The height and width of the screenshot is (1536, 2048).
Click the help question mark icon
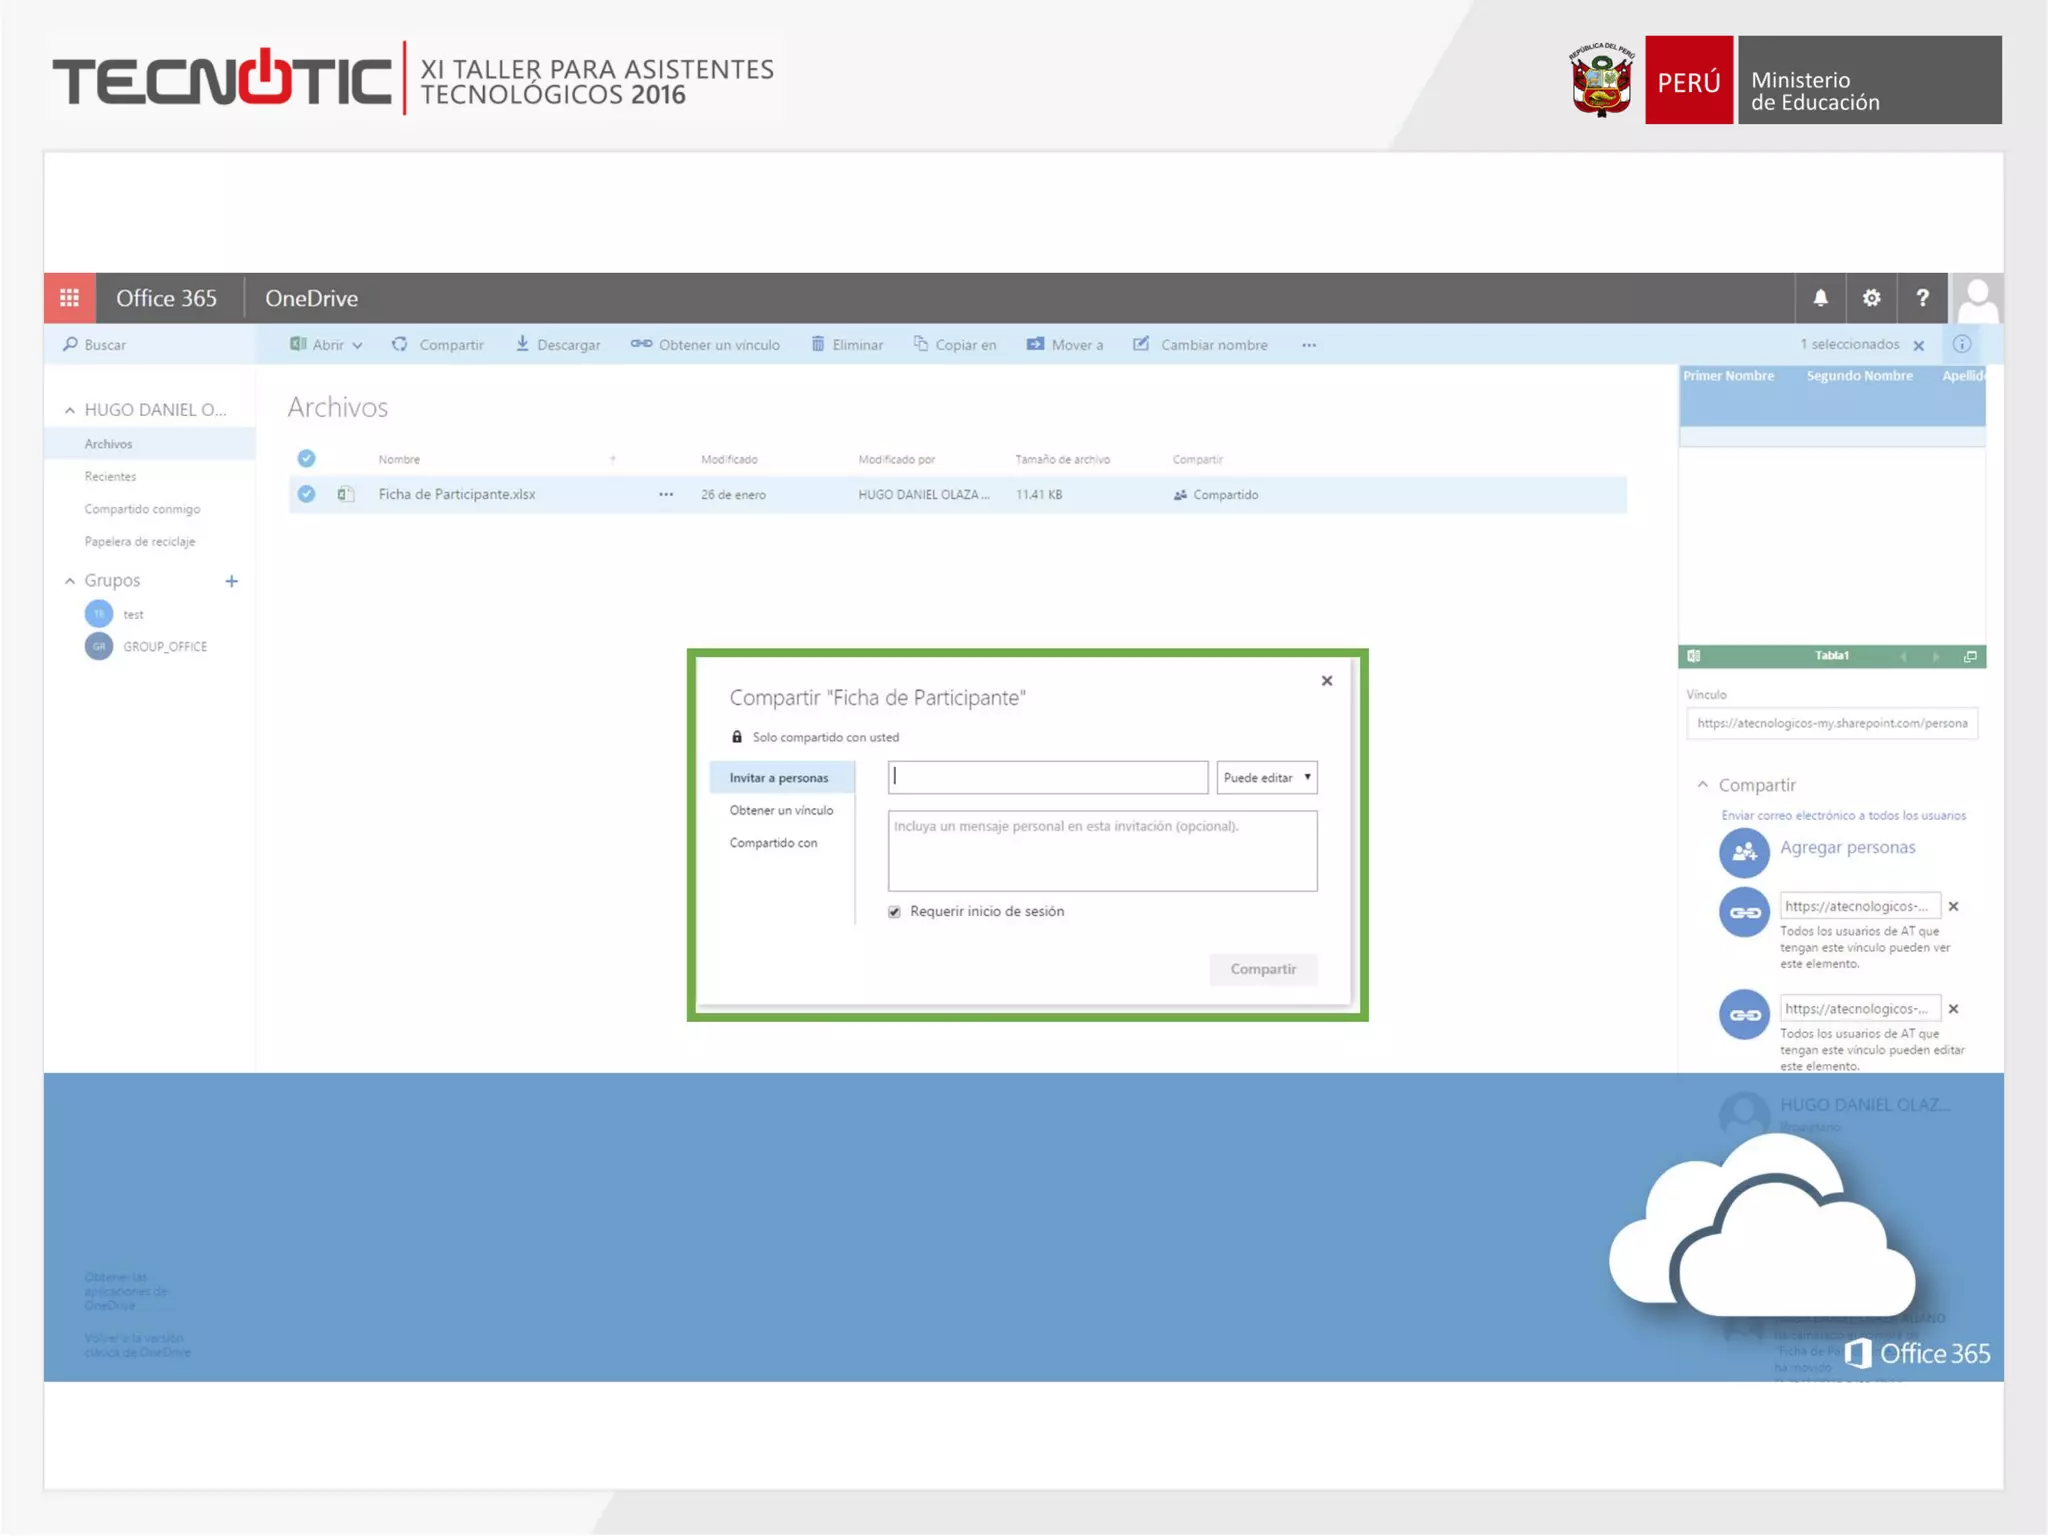click(x=1922, y=298)
